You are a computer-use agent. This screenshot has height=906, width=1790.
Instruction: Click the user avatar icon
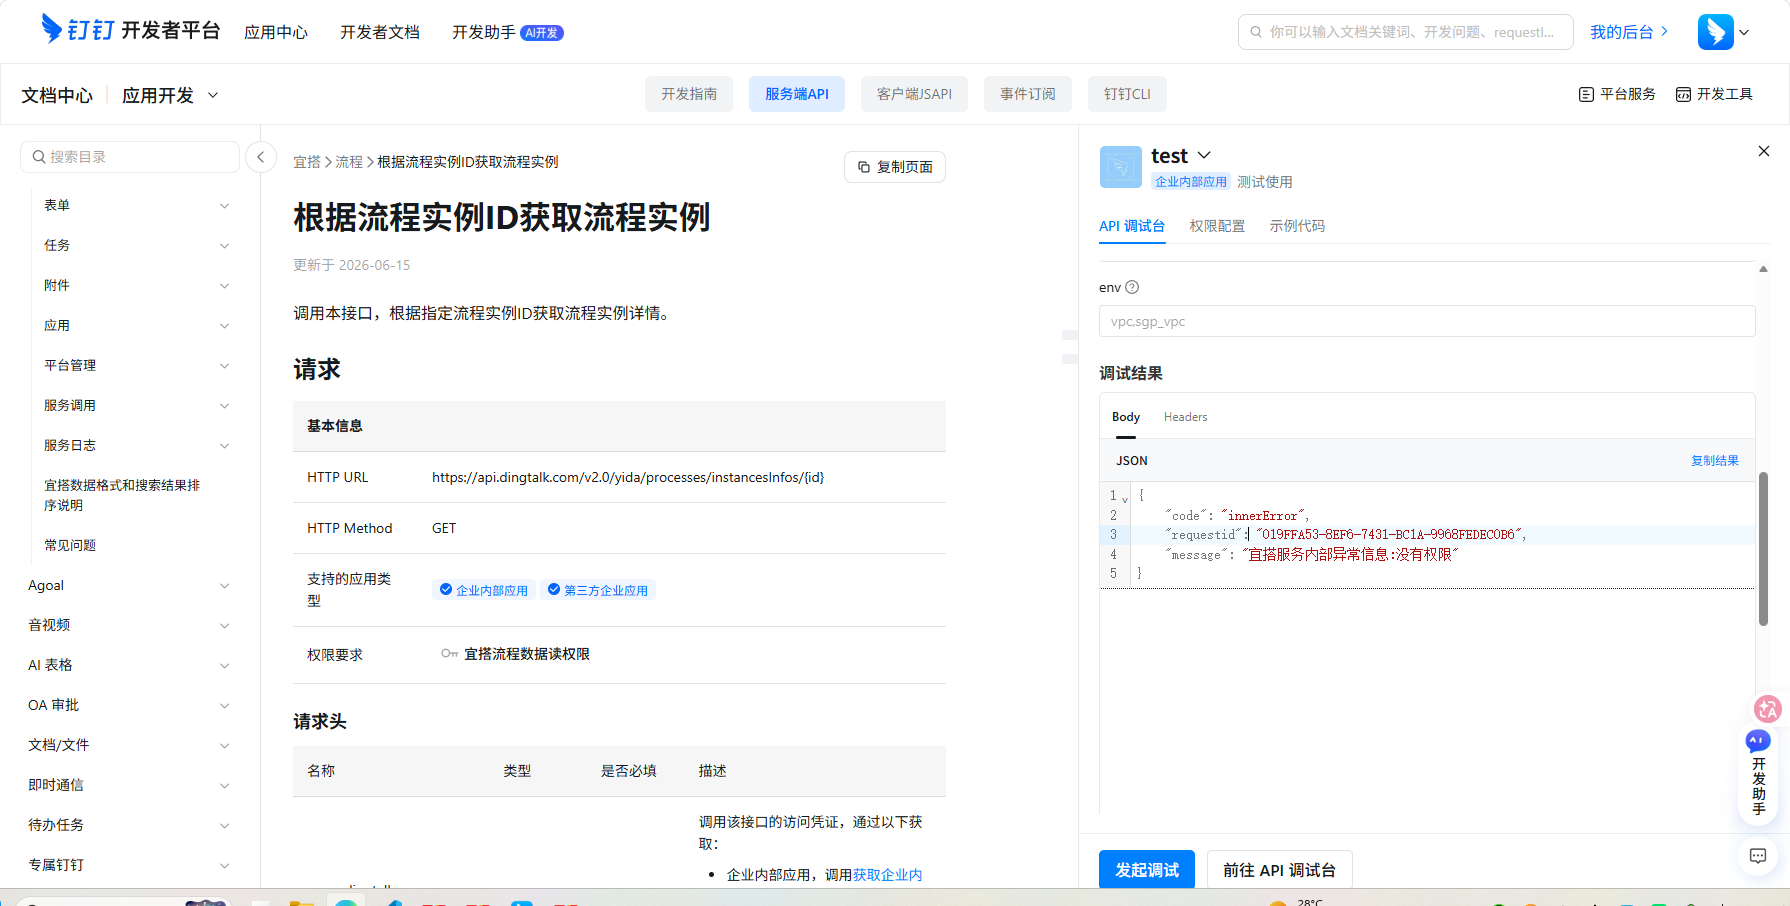(1715, 32)
